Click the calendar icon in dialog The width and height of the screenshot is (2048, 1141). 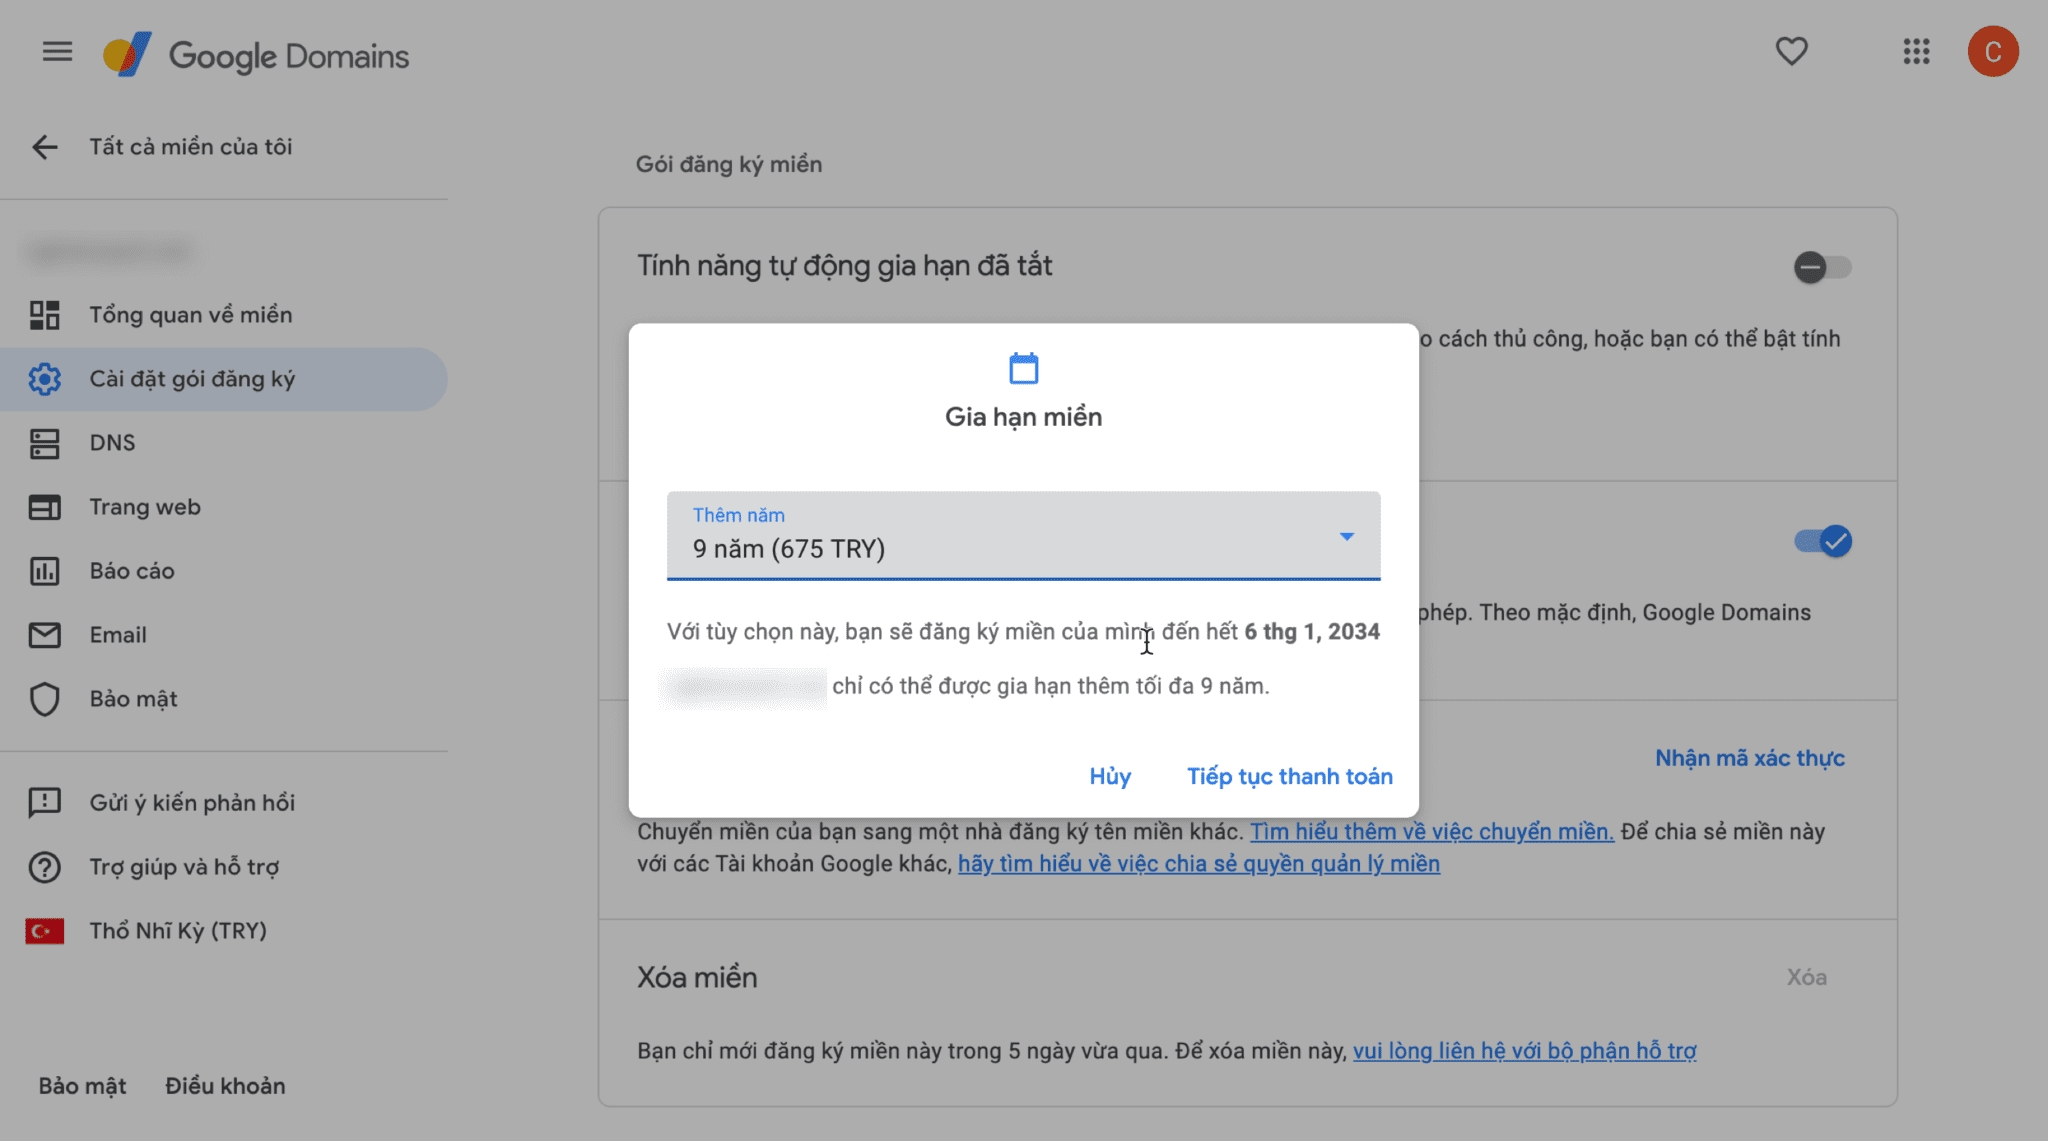(1023, 368)
